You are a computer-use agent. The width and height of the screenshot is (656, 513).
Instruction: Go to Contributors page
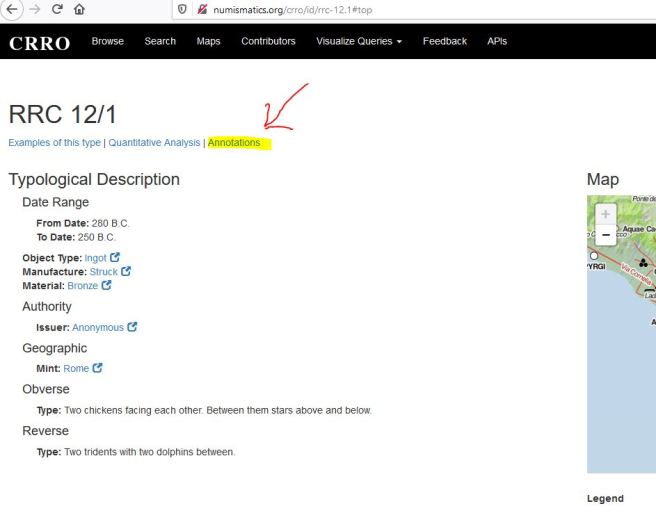pyautogui.click(x=268, y=41)
